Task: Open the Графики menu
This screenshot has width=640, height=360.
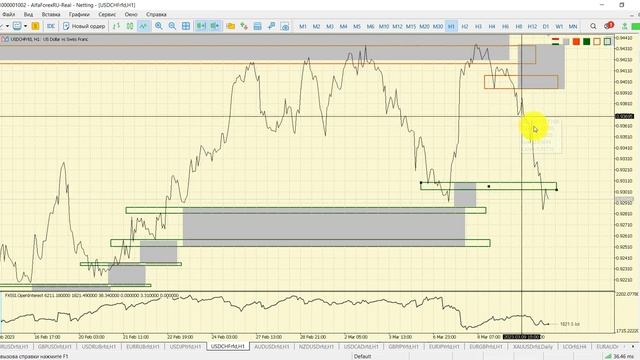Action: point(79,14)
